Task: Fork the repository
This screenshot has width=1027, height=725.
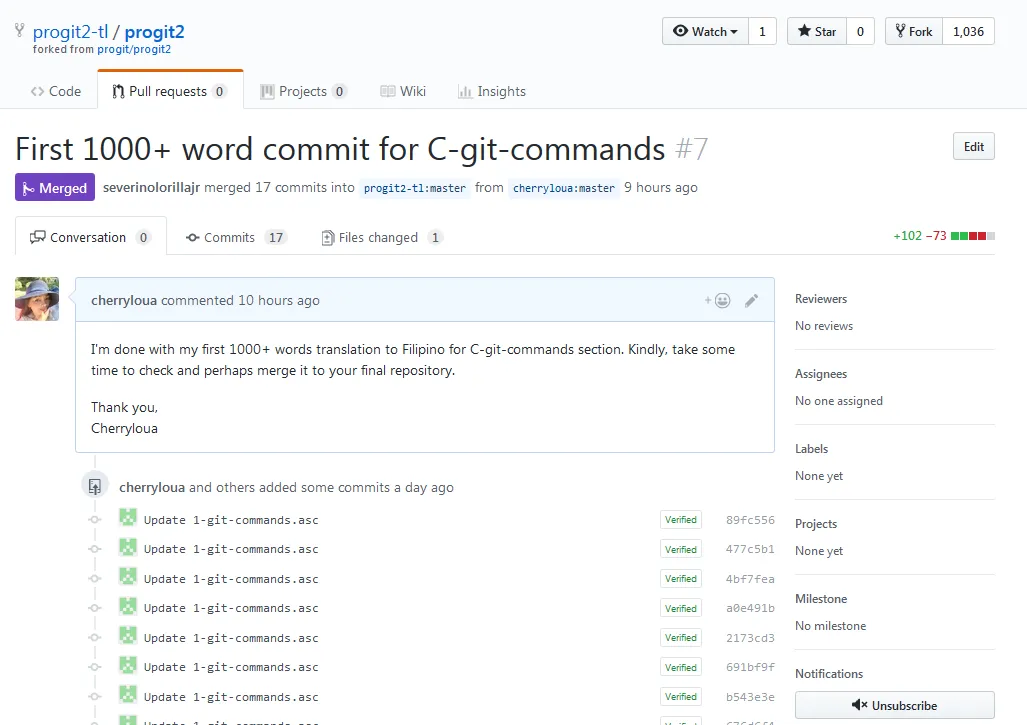Action: click(x=914, y=31)
